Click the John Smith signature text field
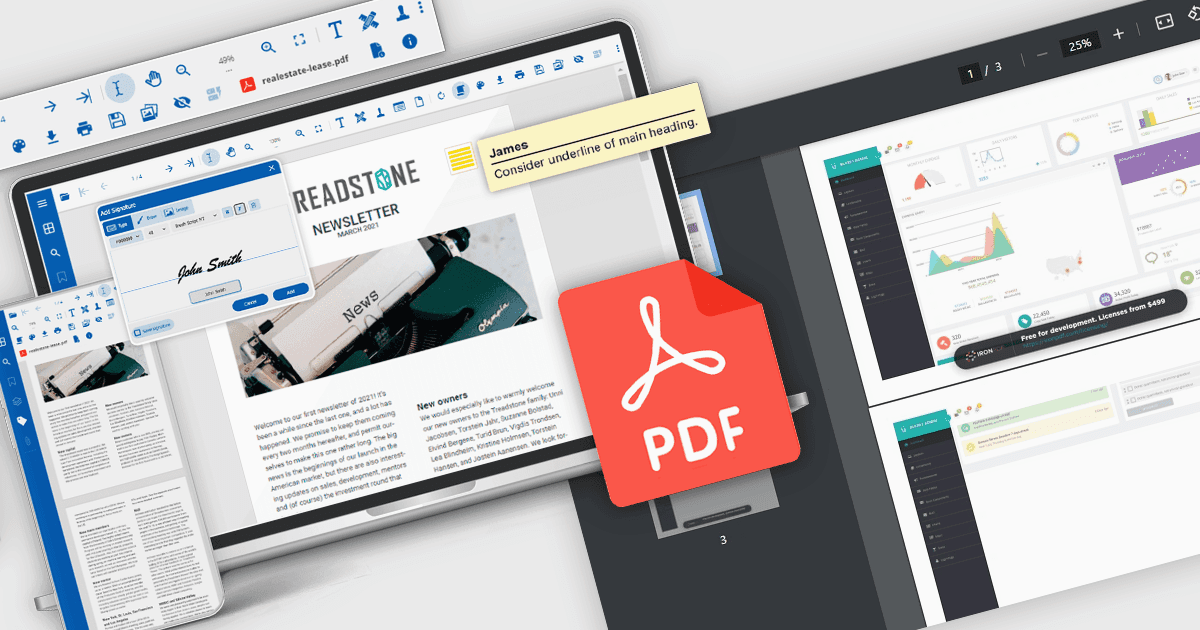 pos(215,291)
